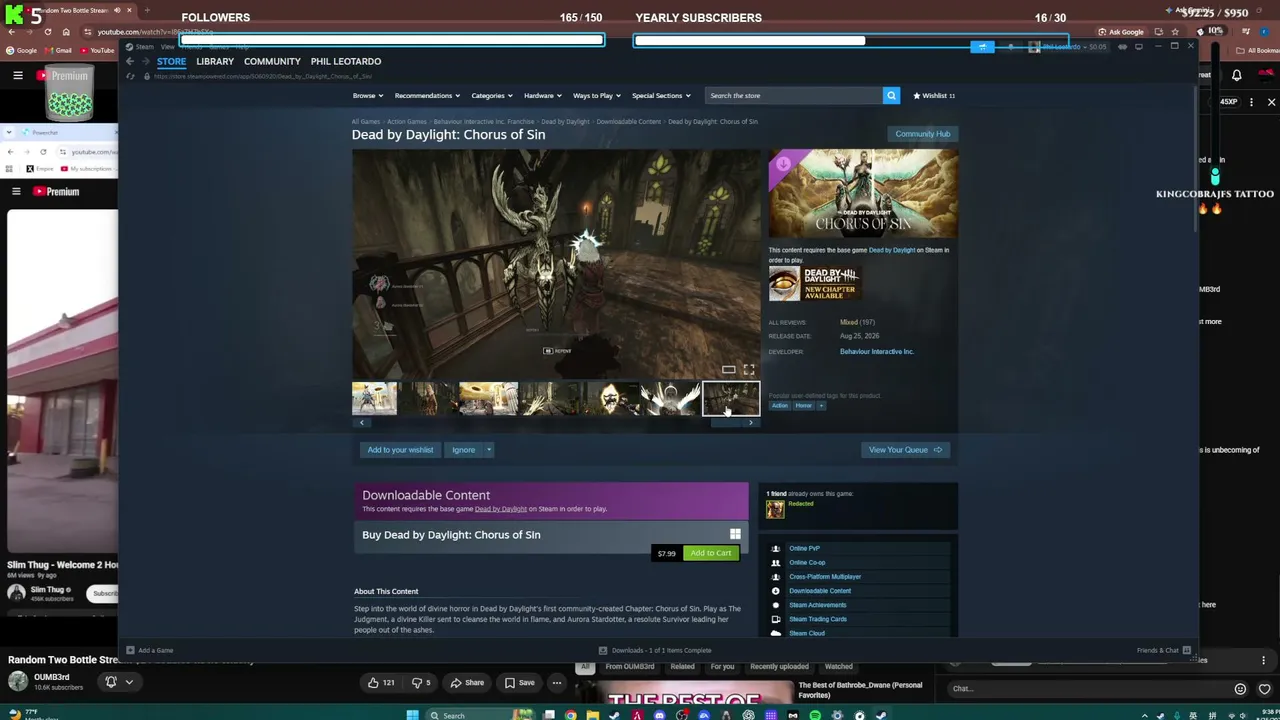1280x720 pixels.
Task: Dislike the YouTube video
Action: coord(422,683)
